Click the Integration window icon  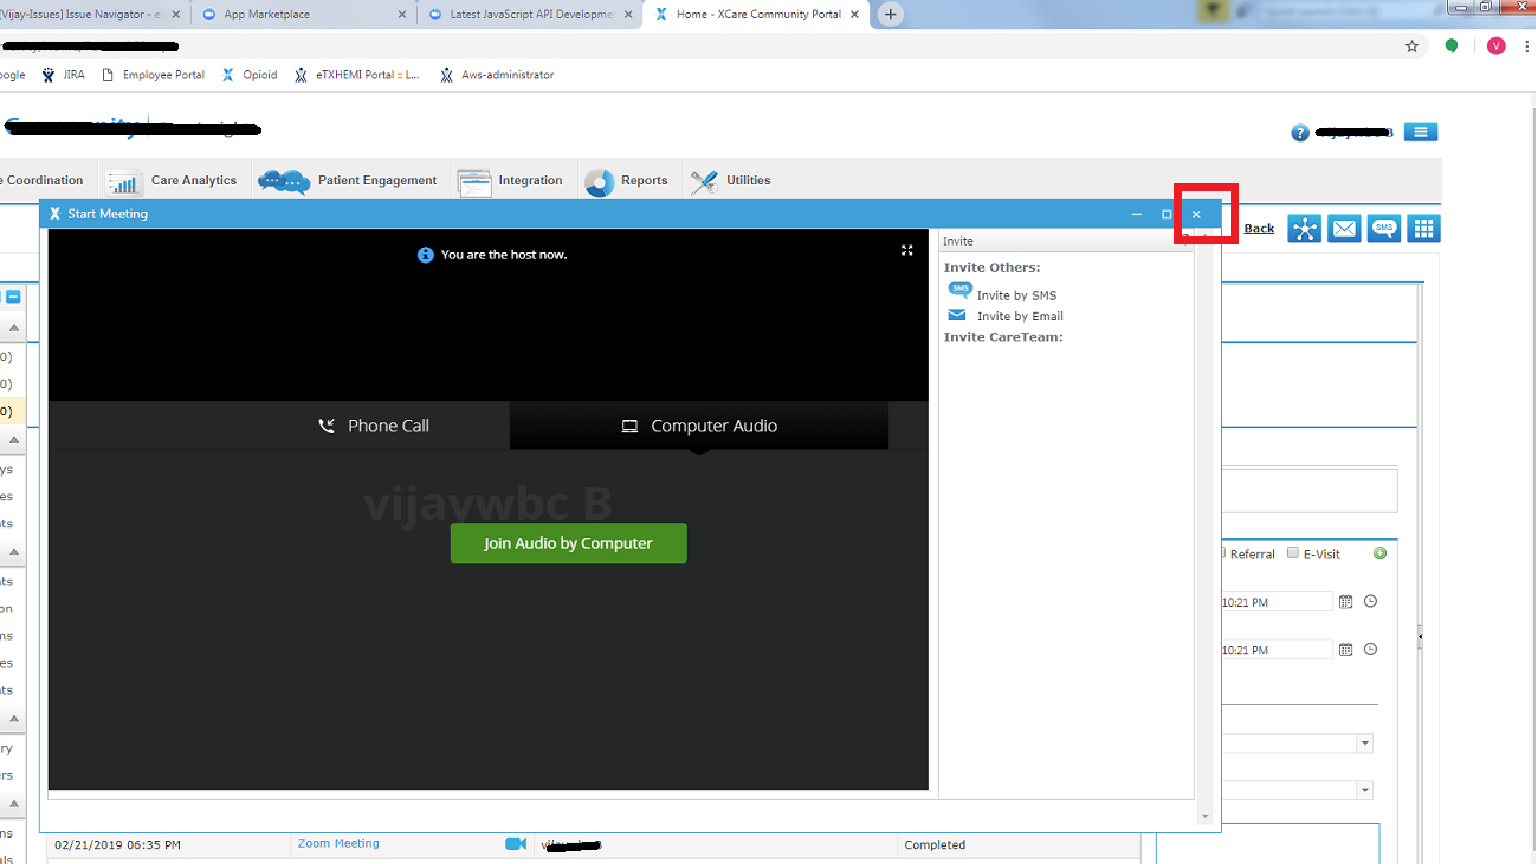point(474,183)
